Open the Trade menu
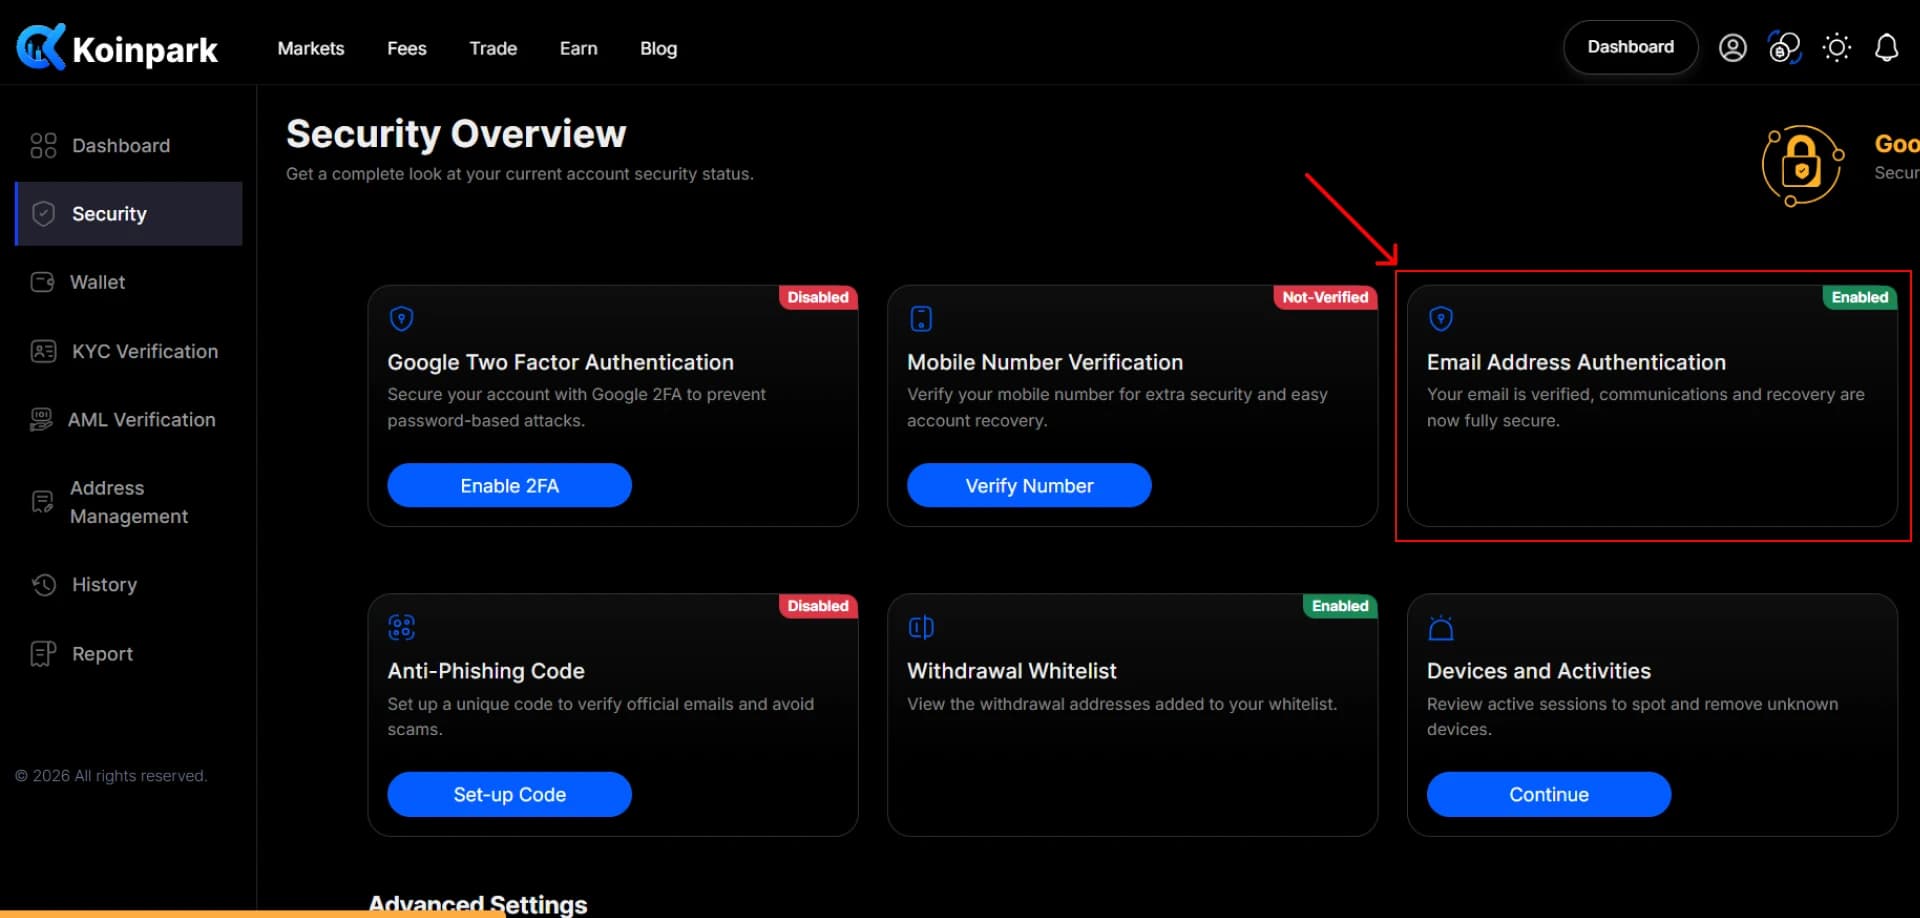This screenshot has height=918, width=1920. pyautogui.click(x=493, y=48)
